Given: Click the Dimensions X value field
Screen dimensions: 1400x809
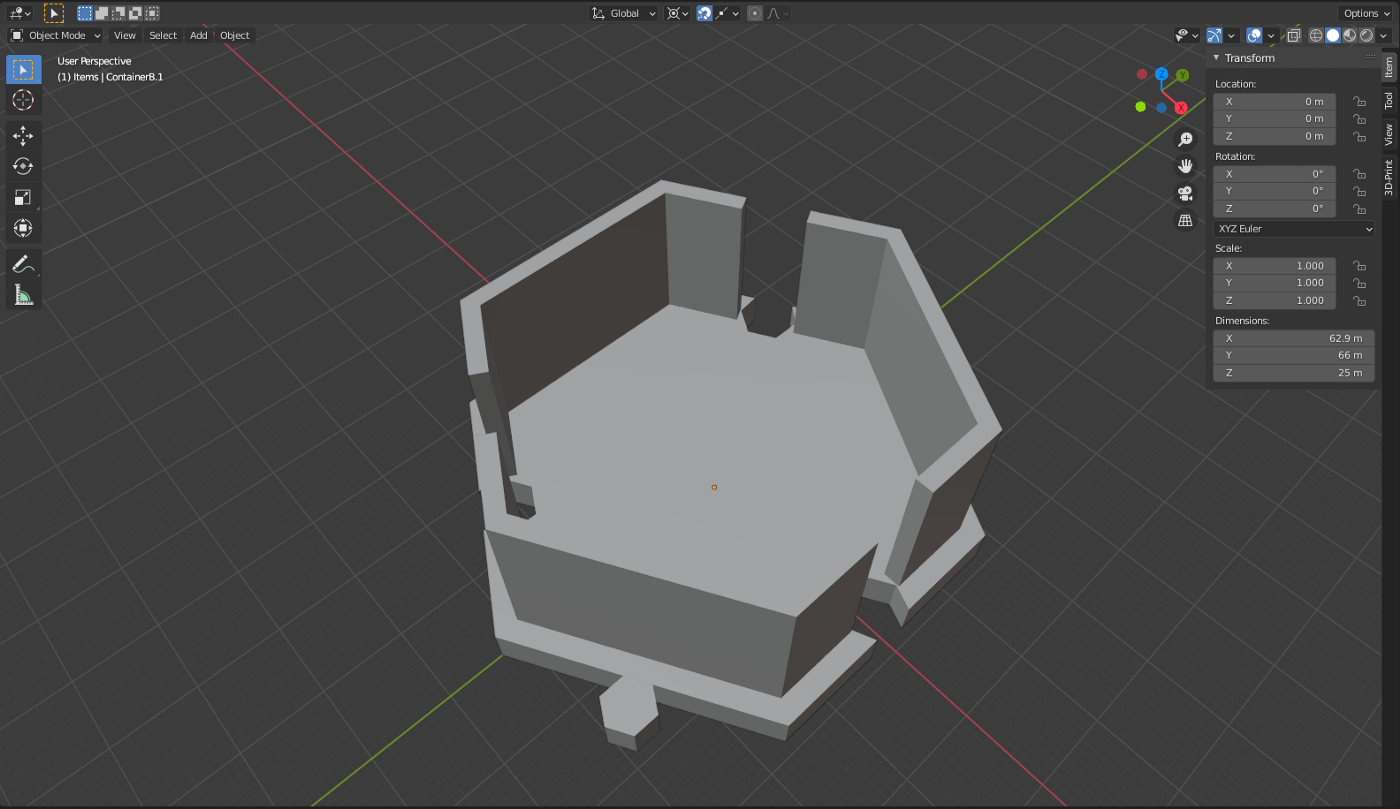Looking at the screenshot, I should point(1293,338).
